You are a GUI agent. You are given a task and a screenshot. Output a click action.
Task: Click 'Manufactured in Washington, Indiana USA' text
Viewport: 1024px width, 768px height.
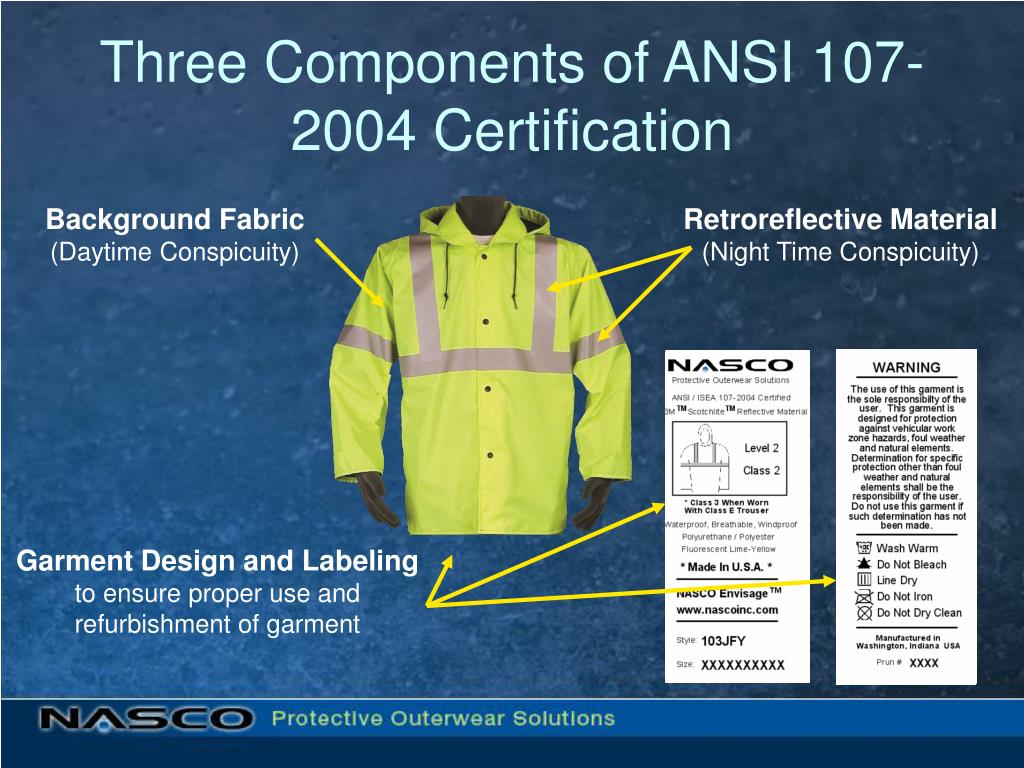pyautogui.click(x=908, y=642)
